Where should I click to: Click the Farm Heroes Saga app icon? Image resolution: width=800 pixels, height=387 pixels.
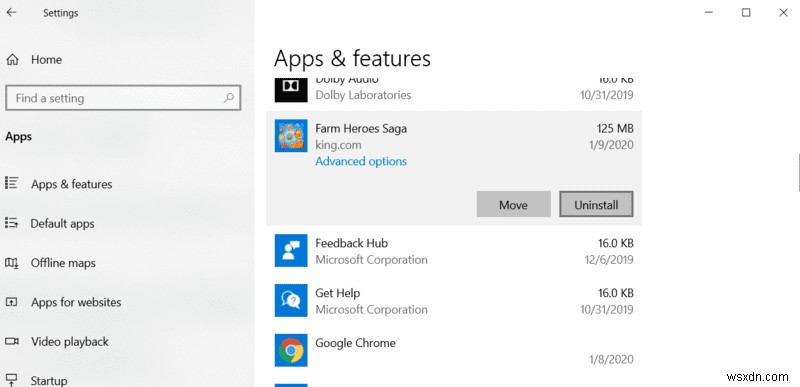pyautogui.click(x=291, y=136)
